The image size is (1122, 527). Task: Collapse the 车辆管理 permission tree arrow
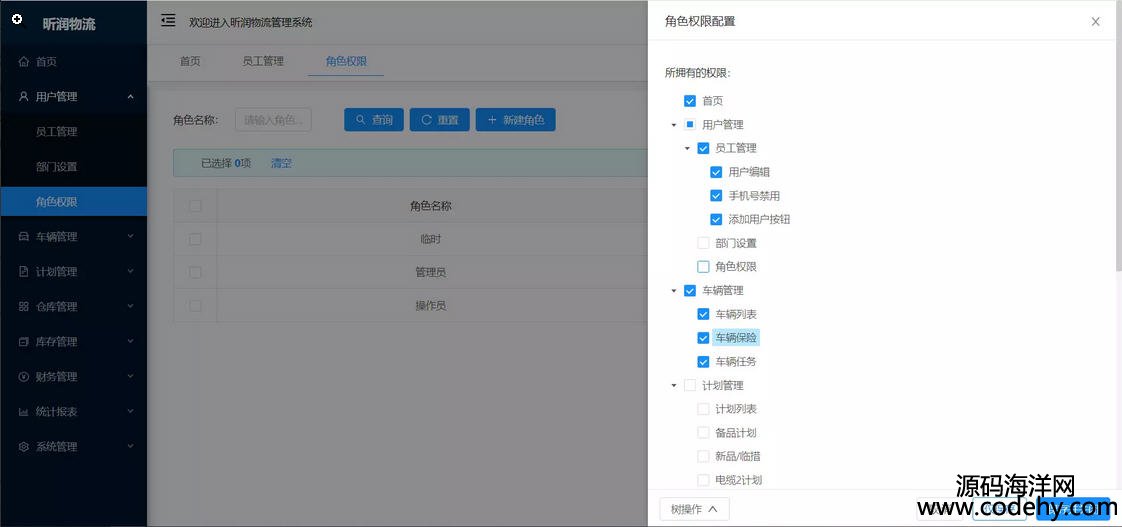click(x=674, y=291)
